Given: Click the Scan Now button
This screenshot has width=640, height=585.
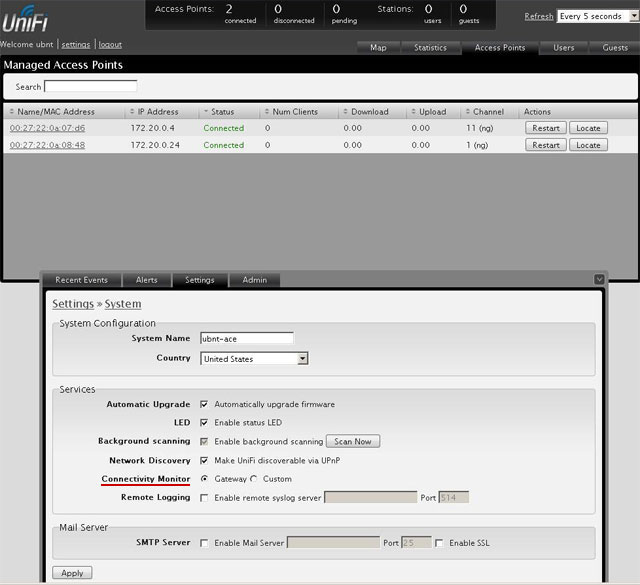Looking at the screenshot, I should click(x=353, y=441).
